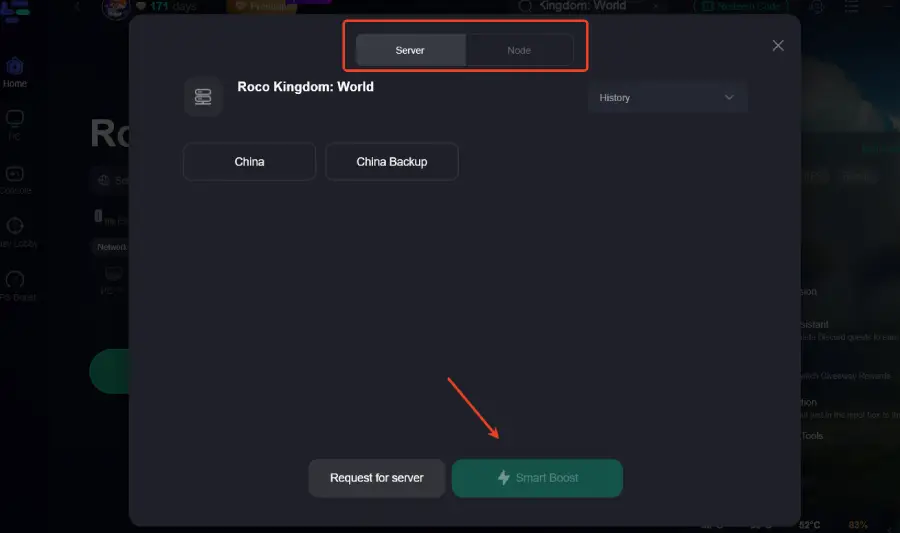Screen dimensions: 900x533
Task: Click the server rack icon
Action: [203, 97]
